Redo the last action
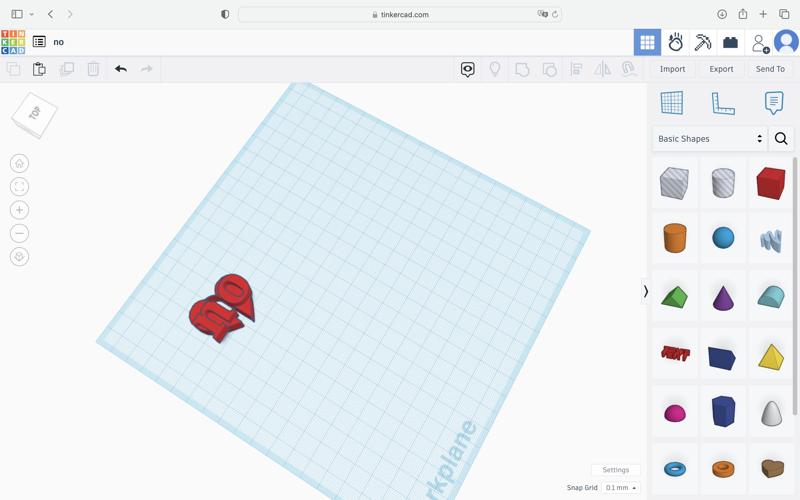 coord(147,69)
